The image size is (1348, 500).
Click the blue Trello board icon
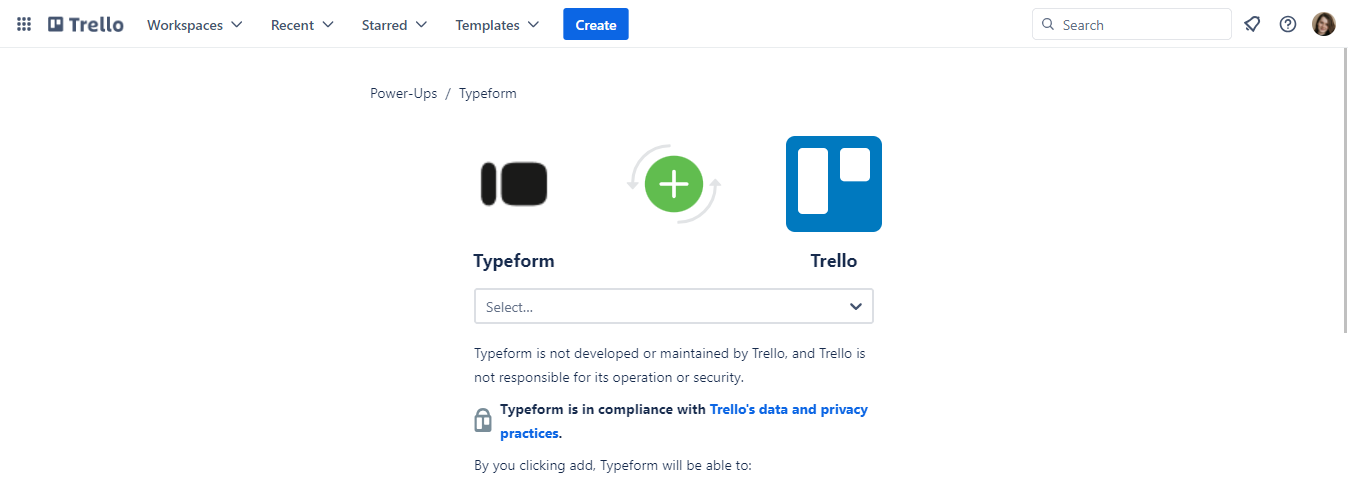pos(834,184)
